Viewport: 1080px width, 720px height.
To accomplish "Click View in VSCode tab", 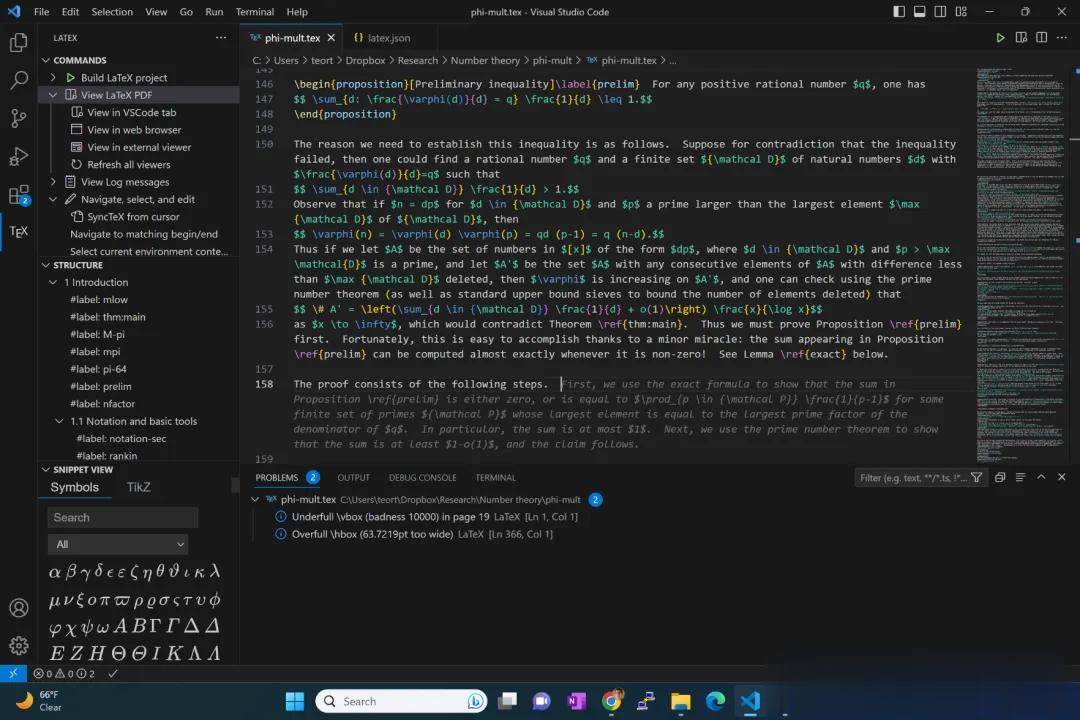I will click(x=132, y=112).
